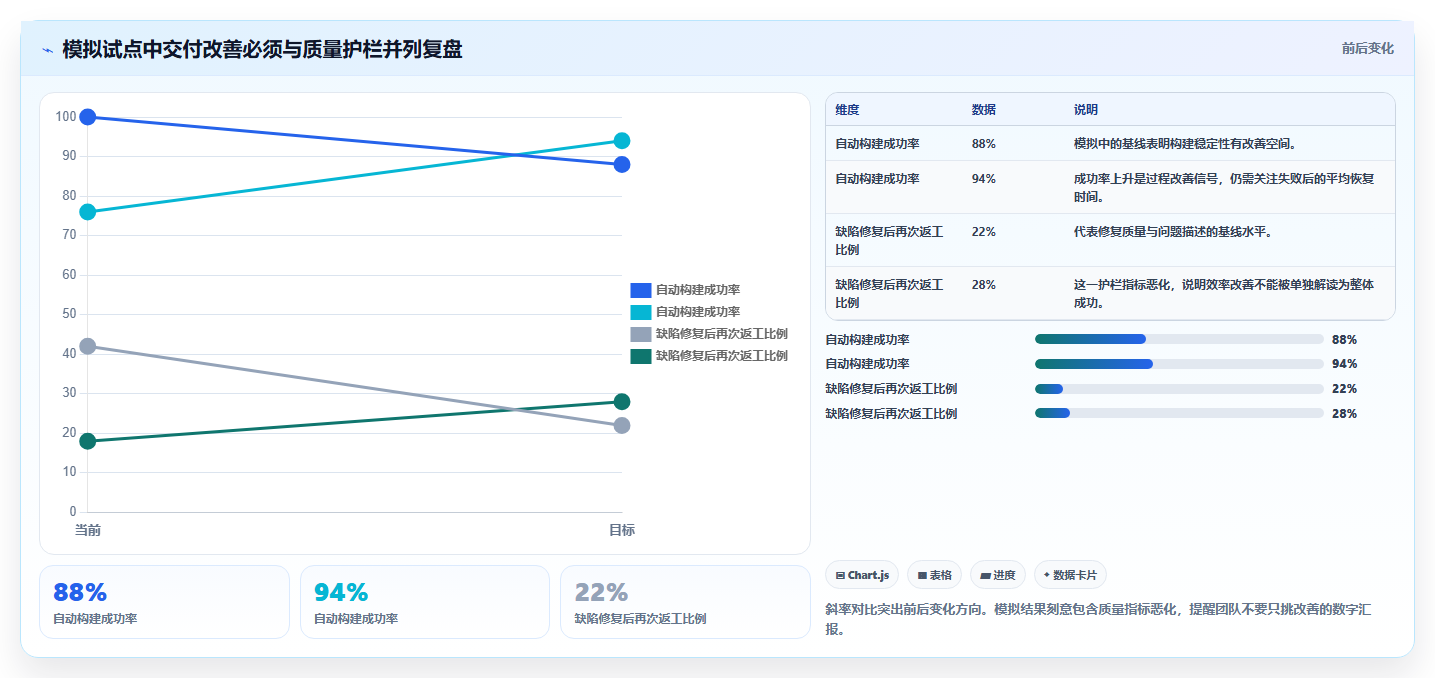Click the description 模拟中的基线表明构建稳定性有改善空间

point(1185,144)
